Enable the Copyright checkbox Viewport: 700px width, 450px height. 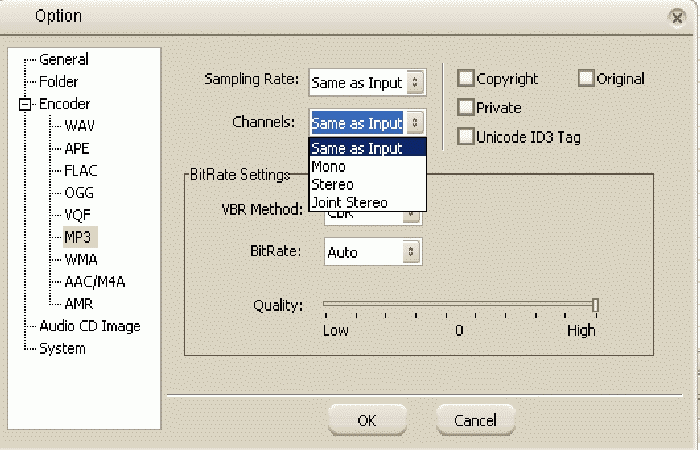point(466,79)
